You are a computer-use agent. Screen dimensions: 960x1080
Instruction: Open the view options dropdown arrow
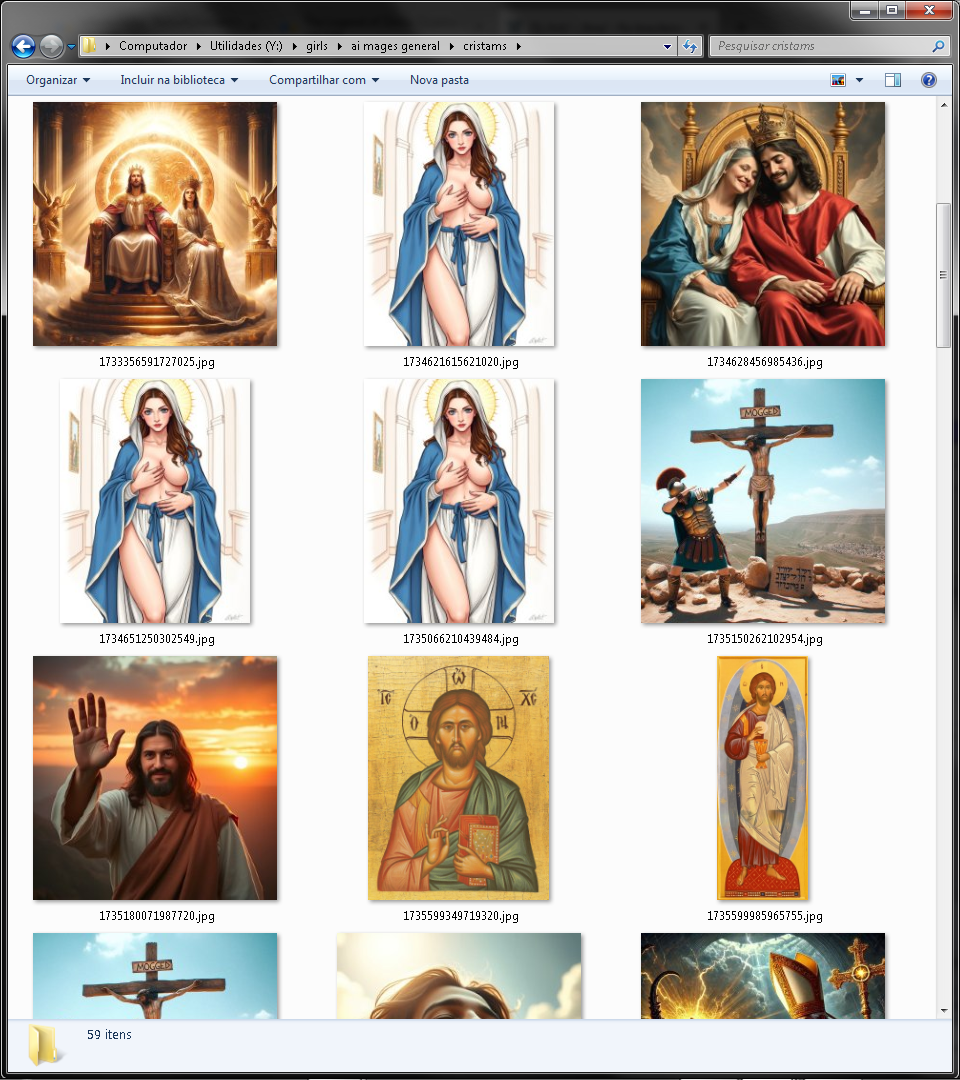click(x=859, y=80)
